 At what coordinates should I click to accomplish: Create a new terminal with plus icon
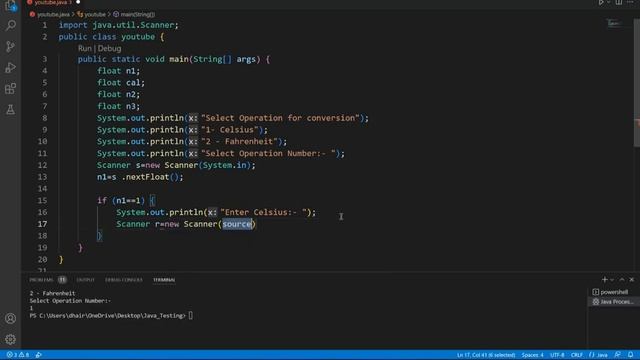coord(604,280)
